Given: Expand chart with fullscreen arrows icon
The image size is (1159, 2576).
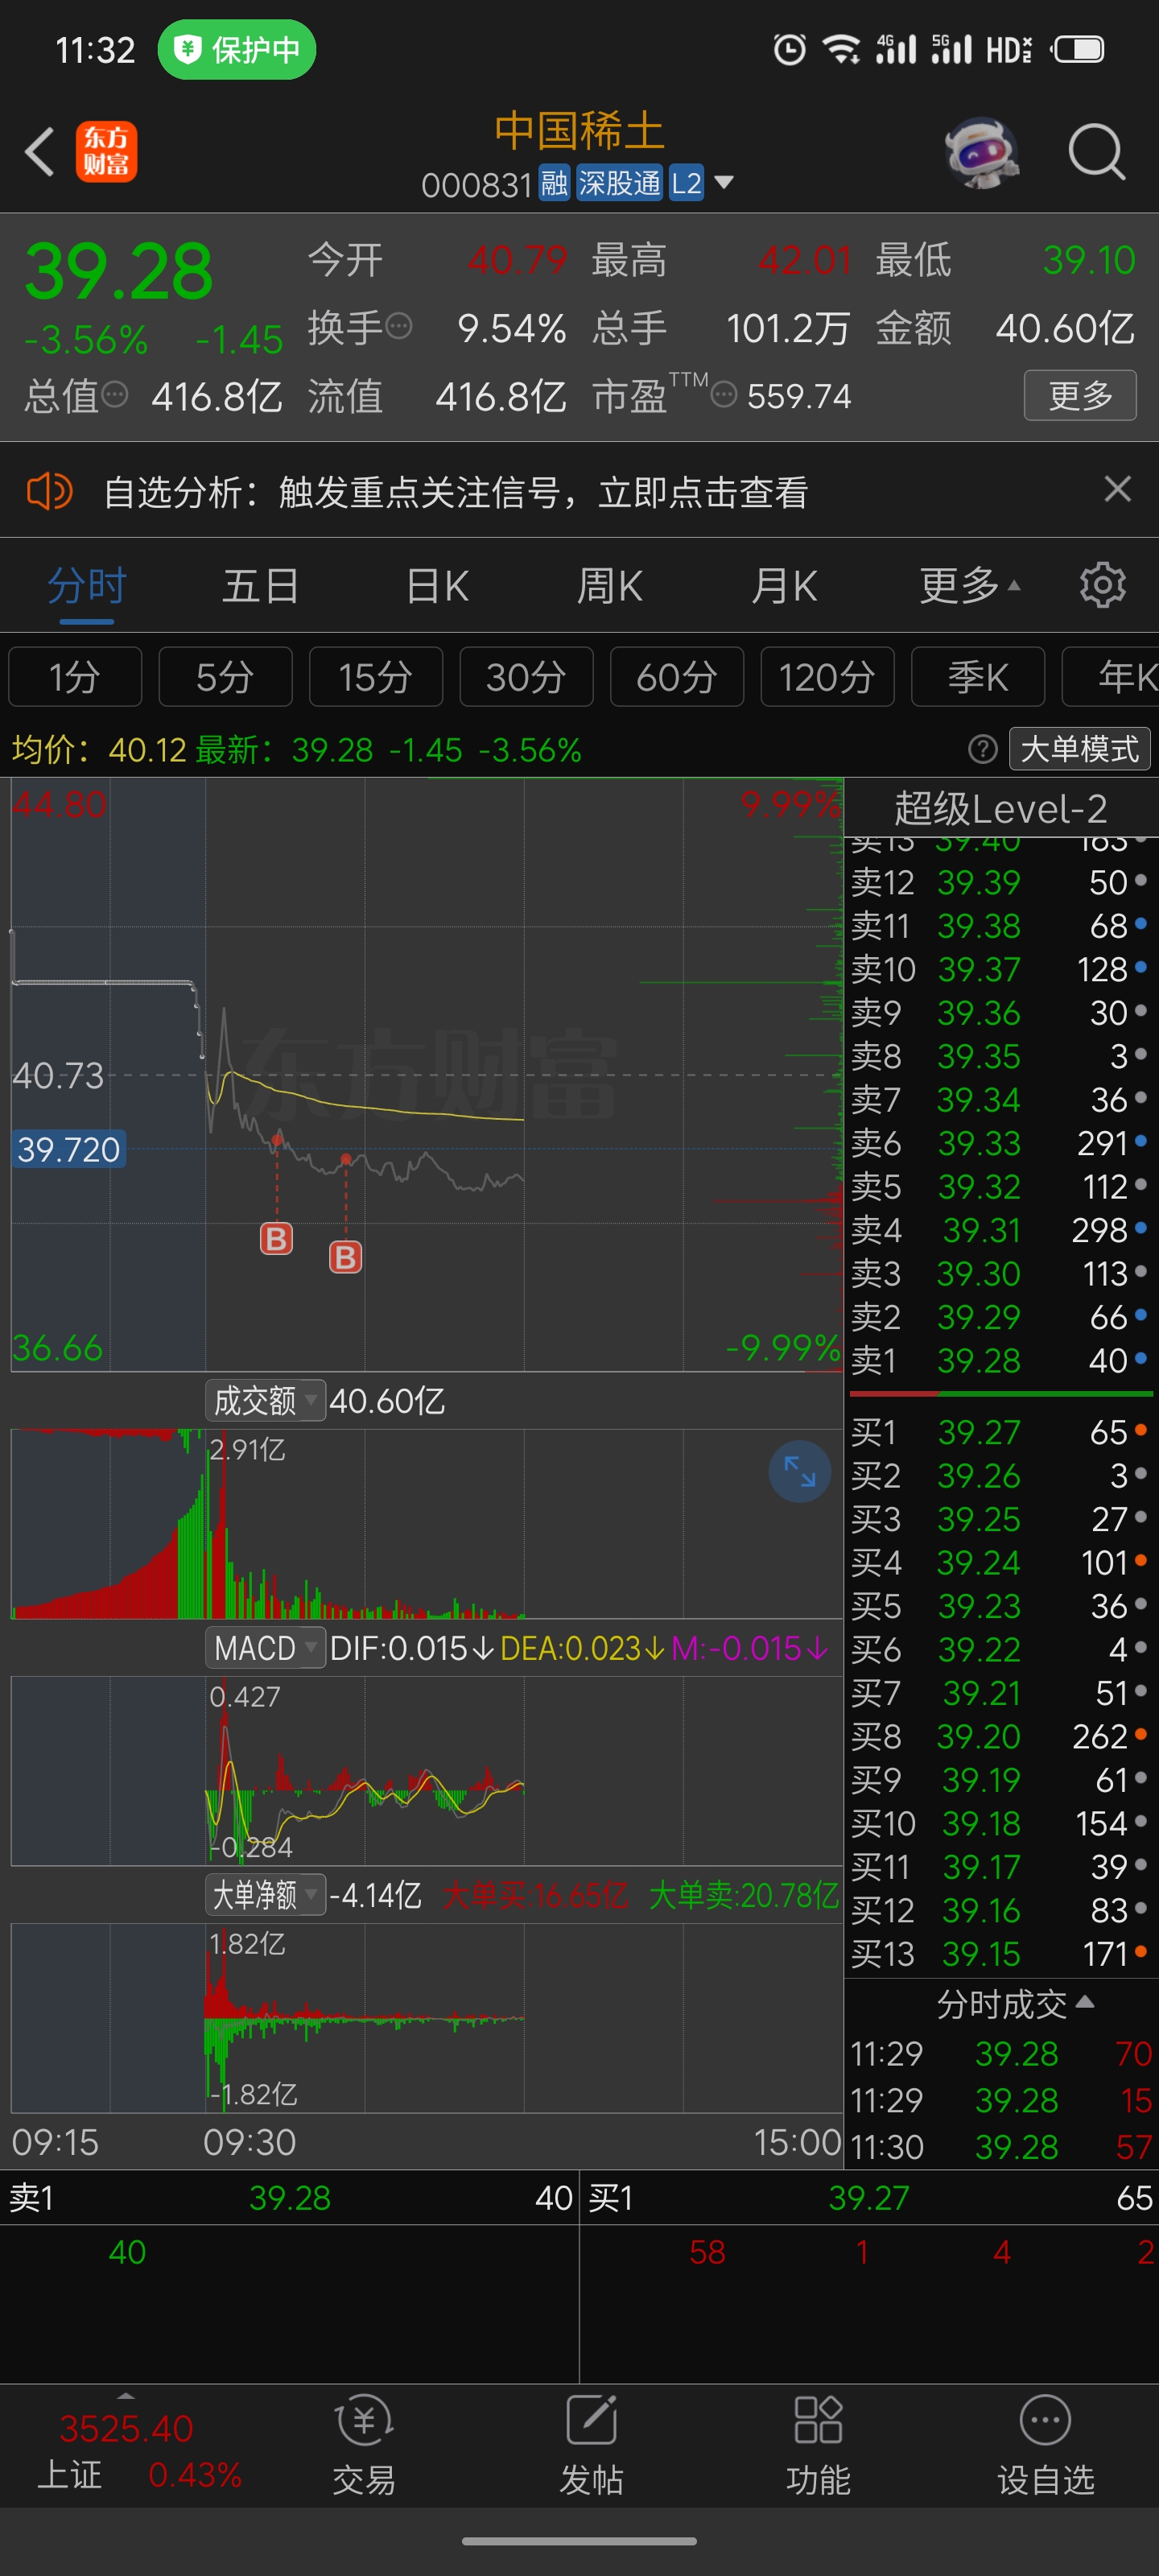Looking at the screenshot, I should click(x=799, y=1471).
